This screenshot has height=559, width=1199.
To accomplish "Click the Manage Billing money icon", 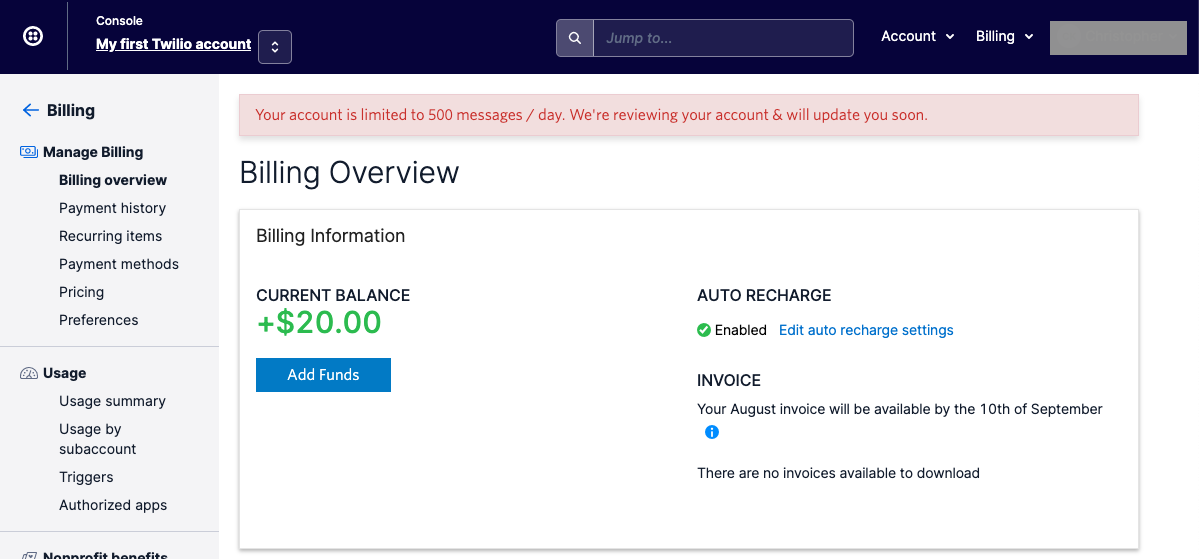I will coord(29,152).
